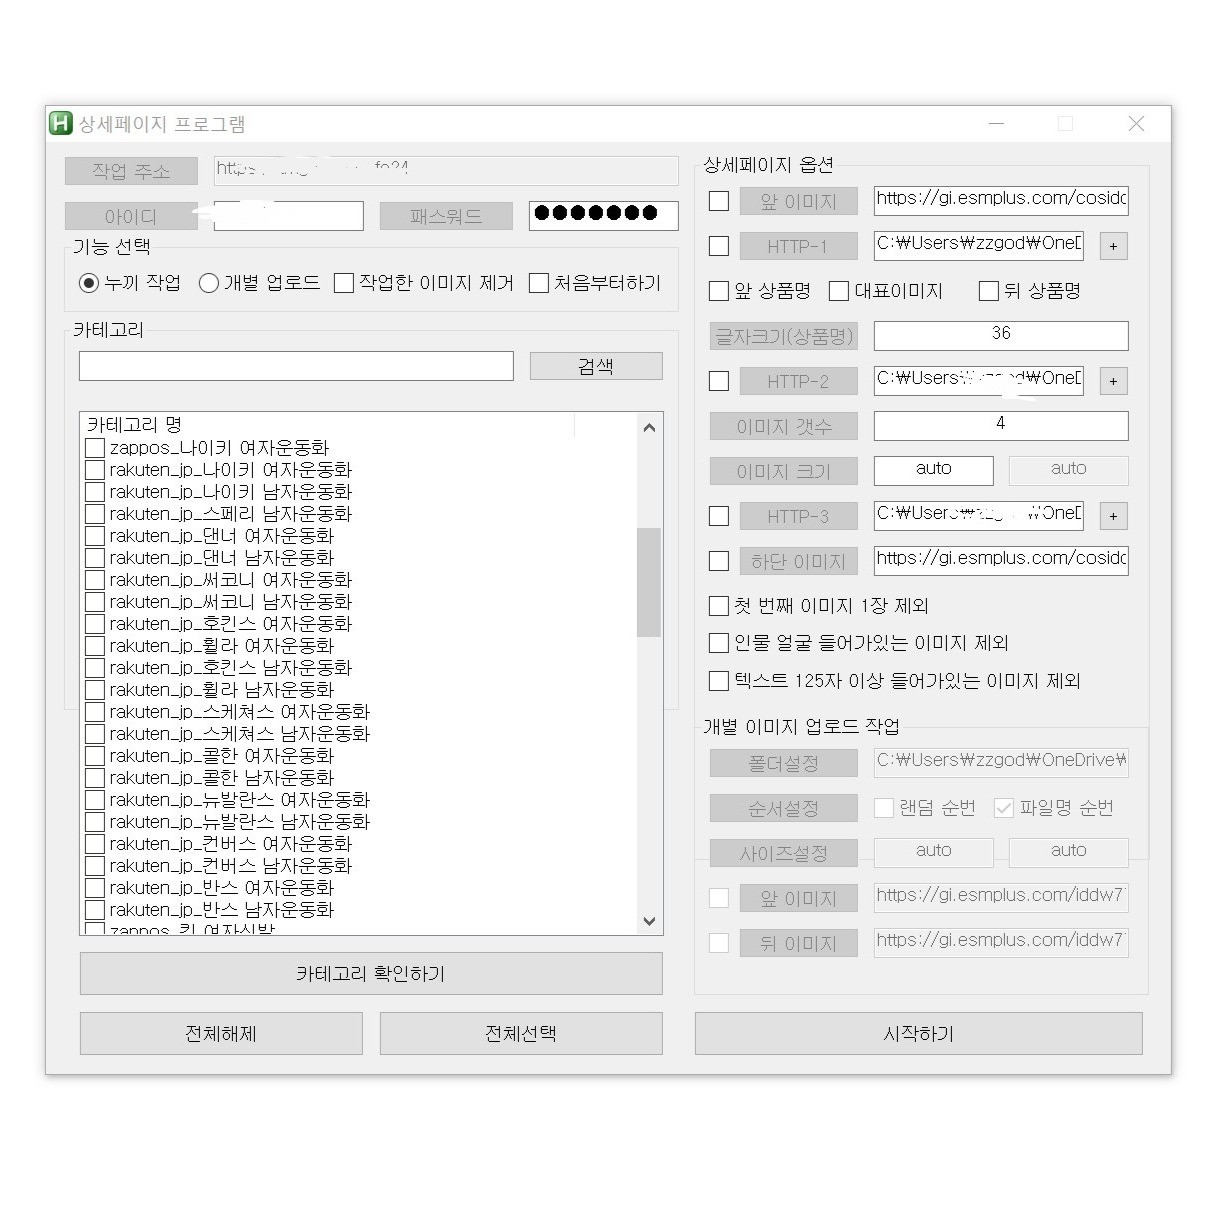This screenshot has width=1209, height=1209.
Task: Check rakuten_jp_나이키 남자운동화 category
Action: pos(95,491)
